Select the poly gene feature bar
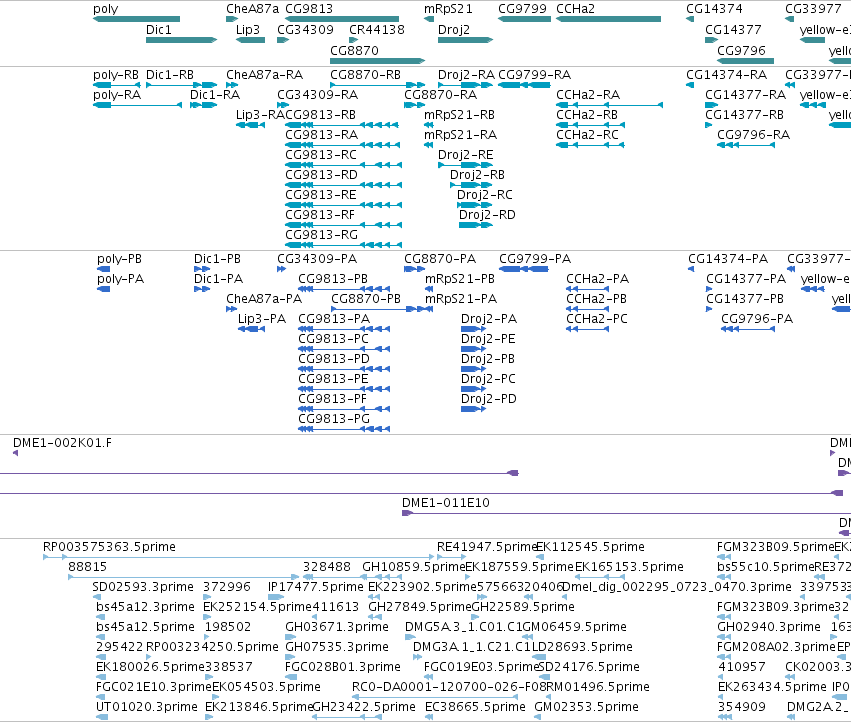The height and width of the screenshot is (722, 851). [136, 19]
